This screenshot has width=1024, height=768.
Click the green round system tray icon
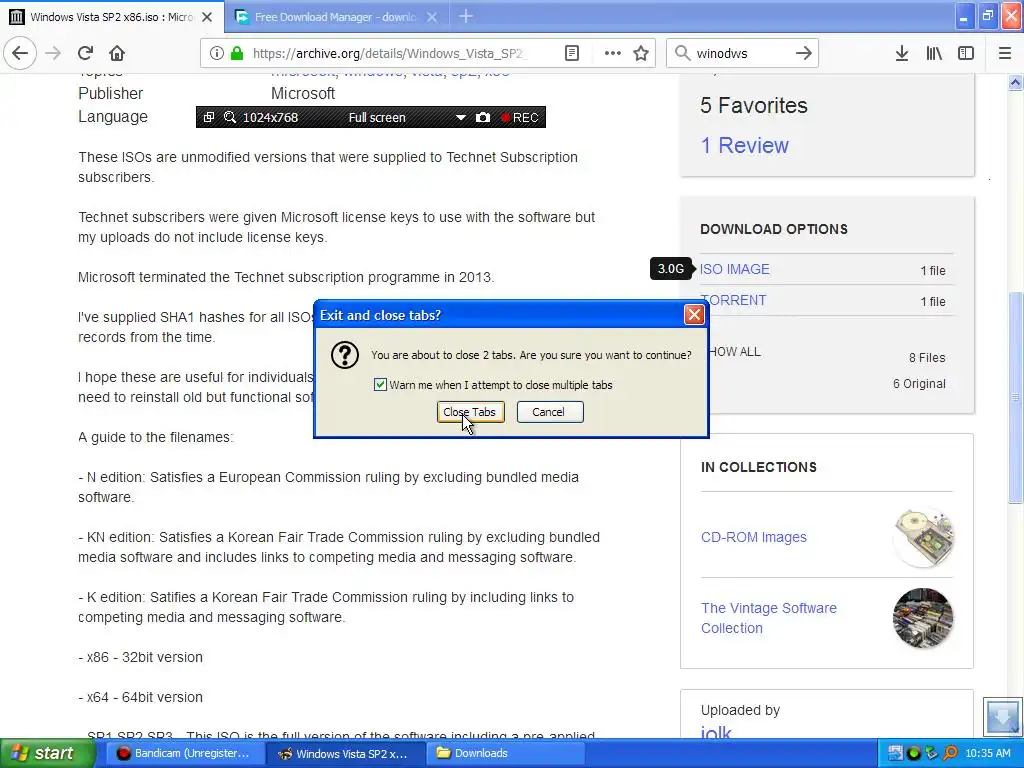point(914,754)
